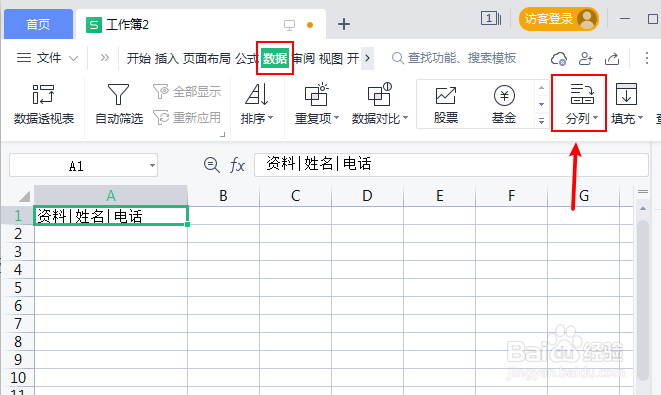Move to the previous data types gallery row
This screenshot has height=395, width=661.
(542, 88)
